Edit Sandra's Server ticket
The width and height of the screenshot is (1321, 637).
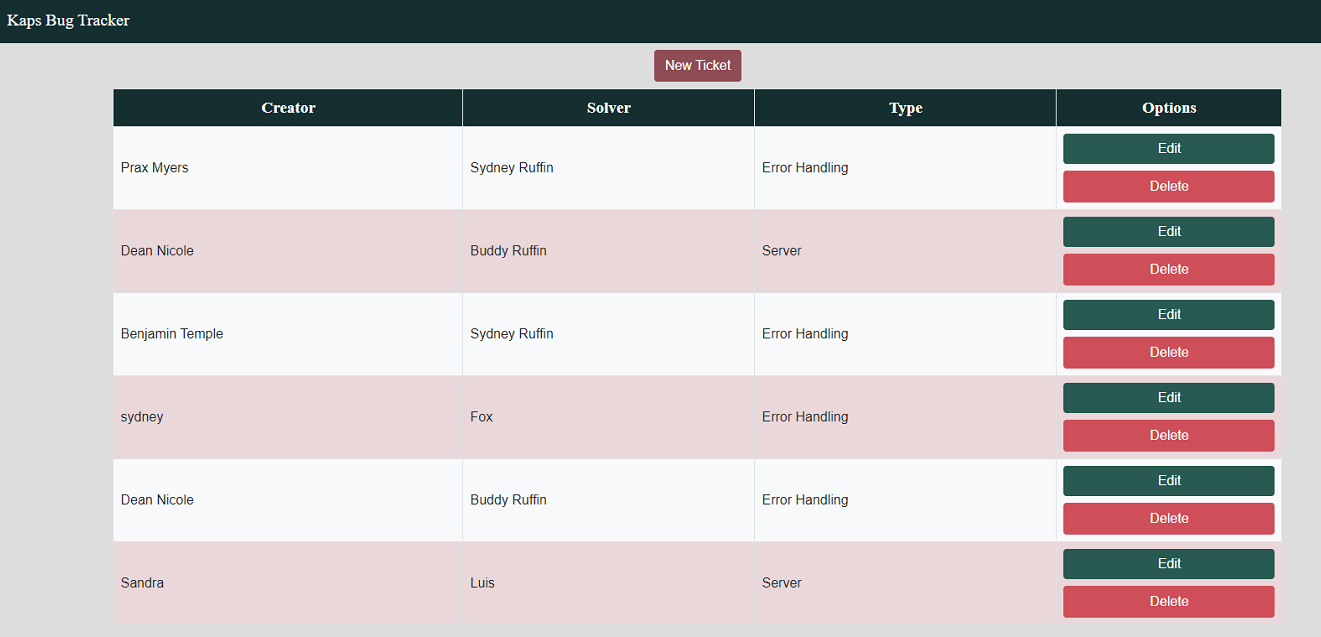pyautogui.click(x=1168, y=563)
